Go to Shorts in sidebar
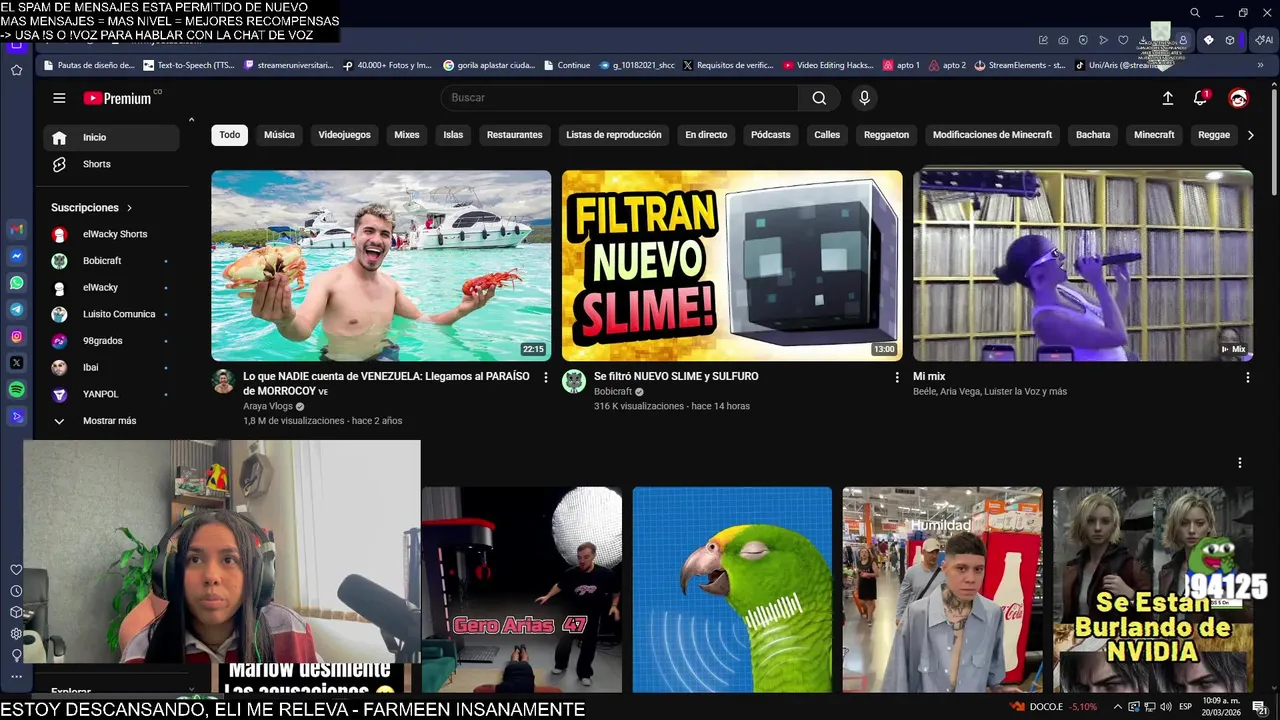Image resolution: width=1280 pixels, height=720 pixels. [111, 164]
